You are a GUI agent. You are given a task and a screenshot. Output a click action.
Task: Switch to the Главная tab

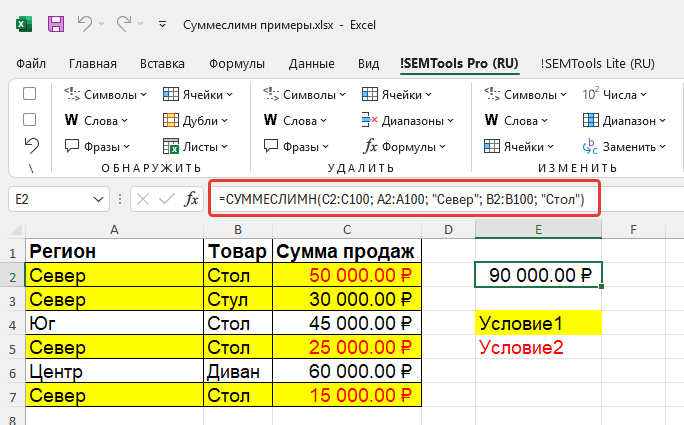point(93,64)
